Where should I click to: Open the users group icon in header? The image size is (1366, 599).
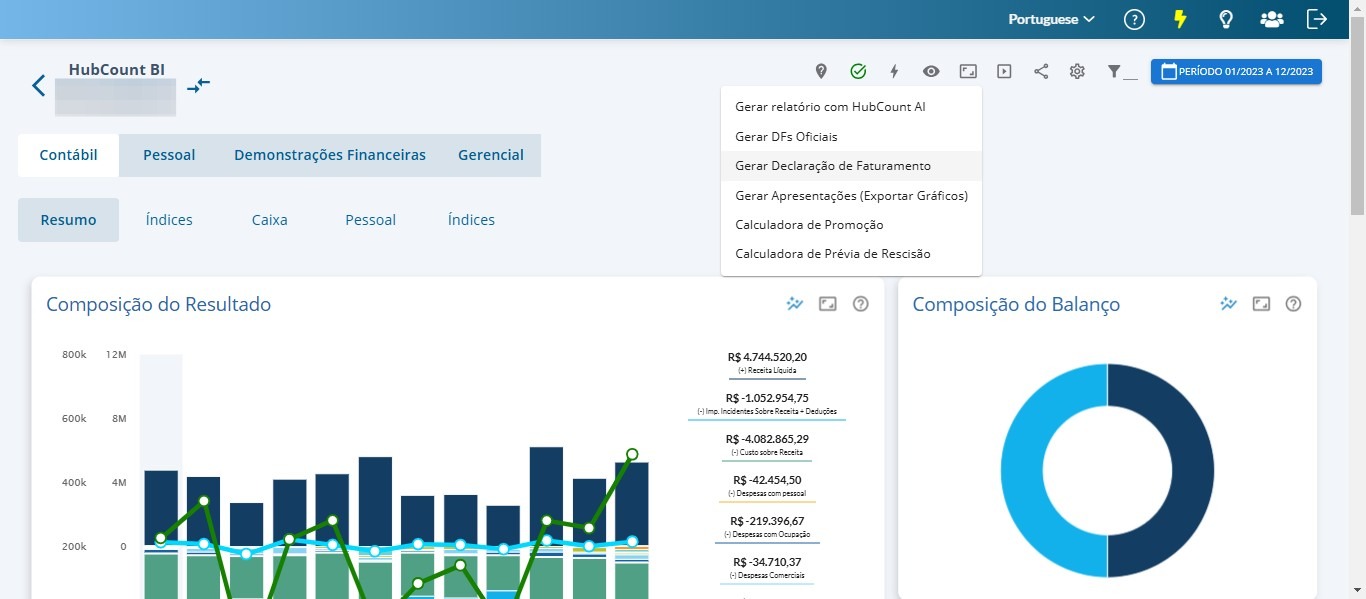pos(1272,19)
